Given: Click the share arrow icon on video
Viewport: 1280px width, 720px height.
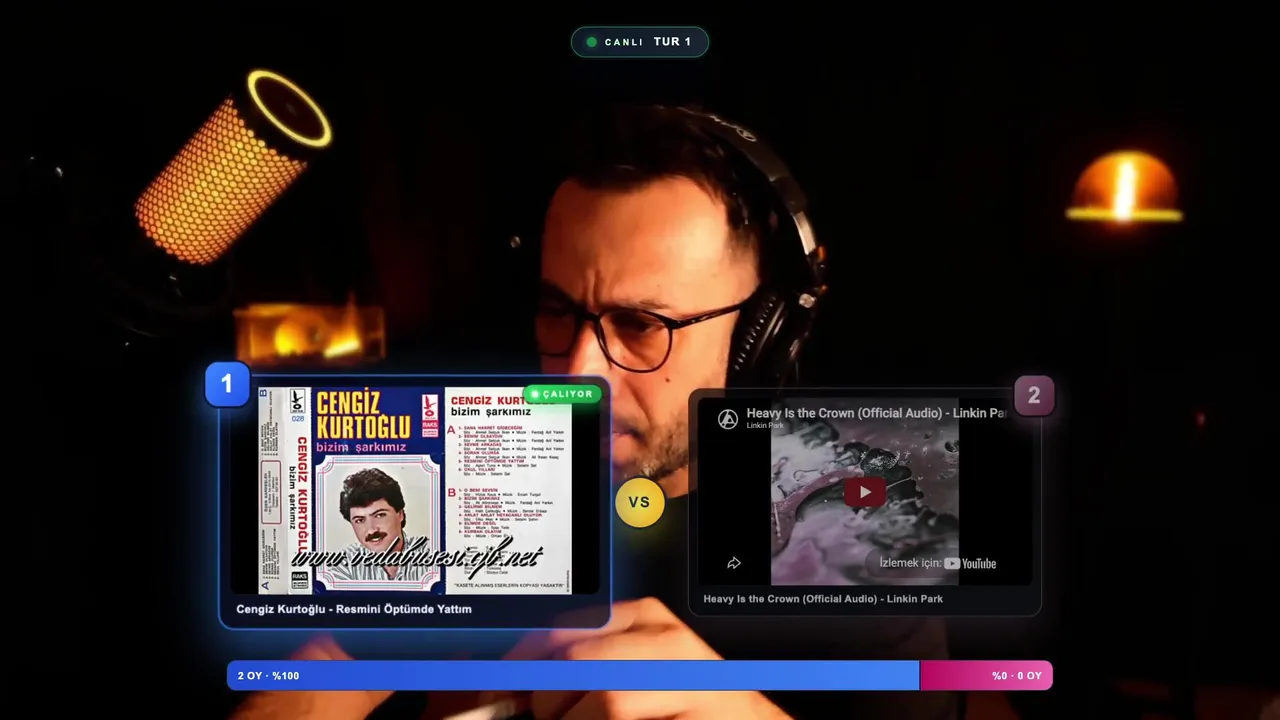Looking at the screenshot, I should tap(733, 563).
